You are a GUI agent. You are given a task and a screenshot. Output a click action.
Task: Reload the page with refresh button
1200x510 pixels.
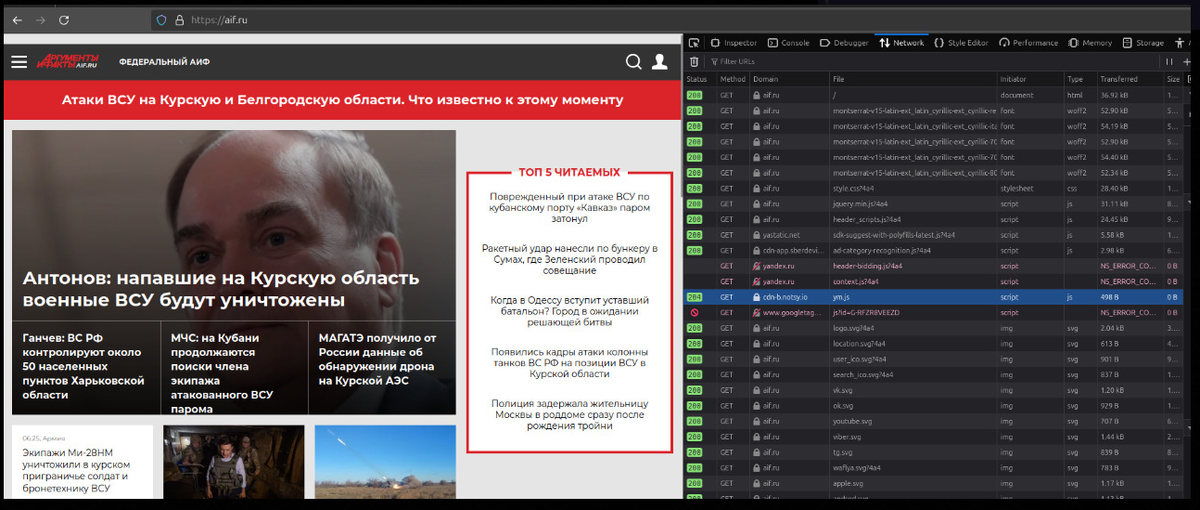(x=64, y=19)
